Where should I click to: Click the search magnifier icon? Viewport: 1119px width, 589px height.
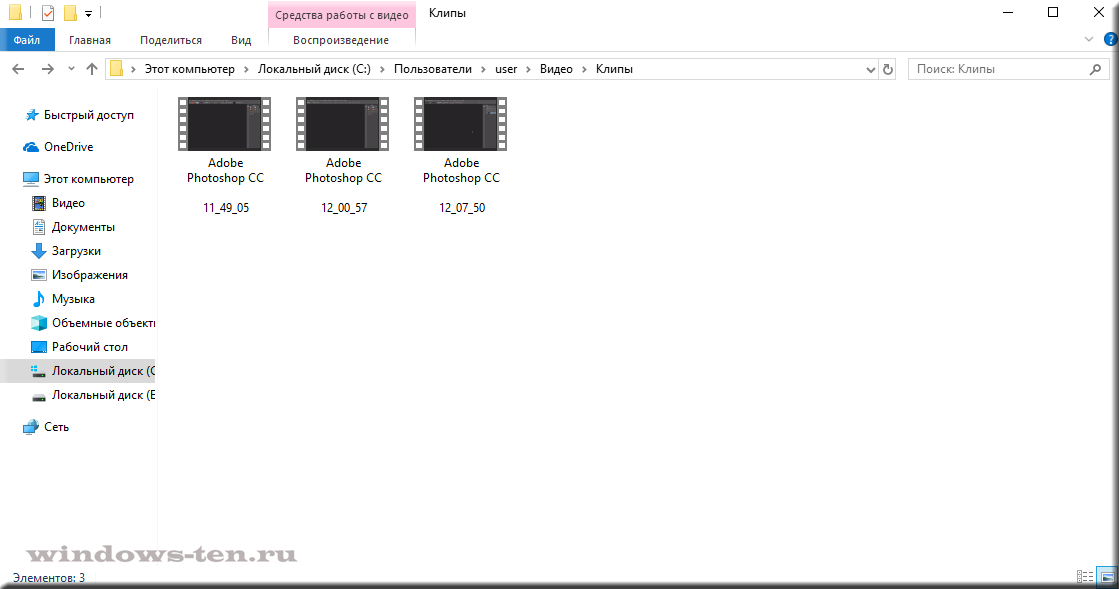click(x=1096, y=69)
